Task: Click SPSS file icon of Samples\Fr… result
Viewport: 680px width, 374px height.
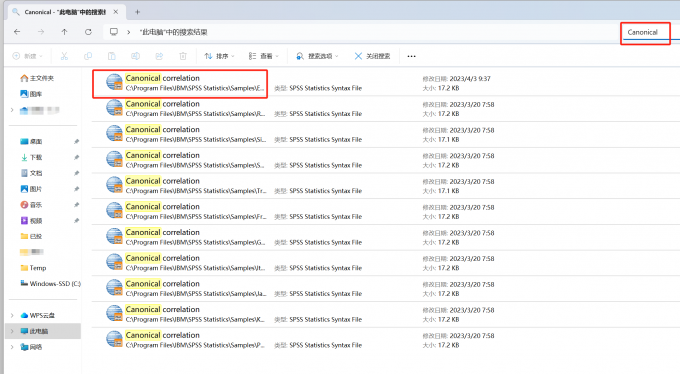Action: pyautogui.click(x=114, y=211)
